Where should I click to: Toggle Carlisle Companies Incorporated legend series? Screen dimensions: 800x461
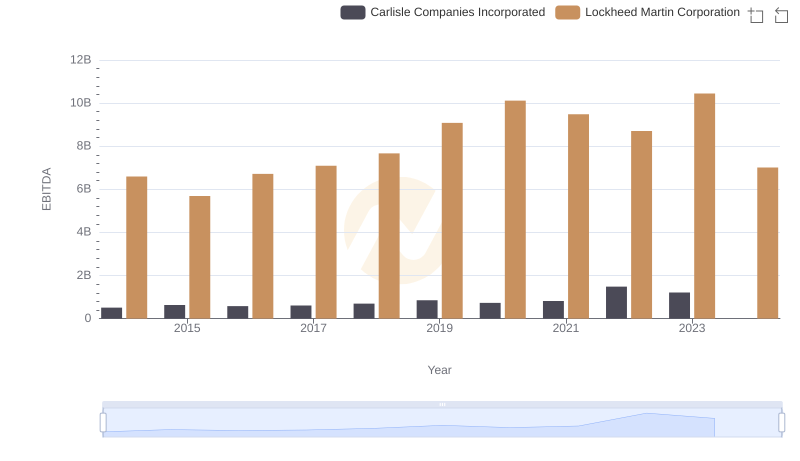click(x=443, y=12)
